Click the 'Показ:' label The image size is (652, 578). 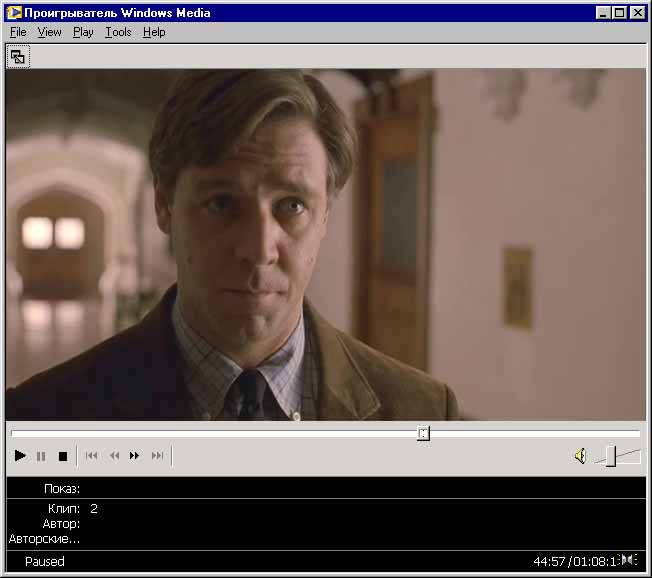(62, 489)
